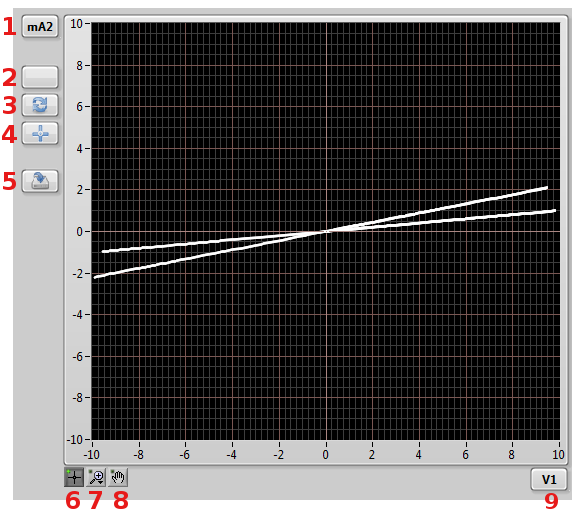Click the blue crosshair center icon button
This screenshot has height=512, width=572.
(40, 133)
